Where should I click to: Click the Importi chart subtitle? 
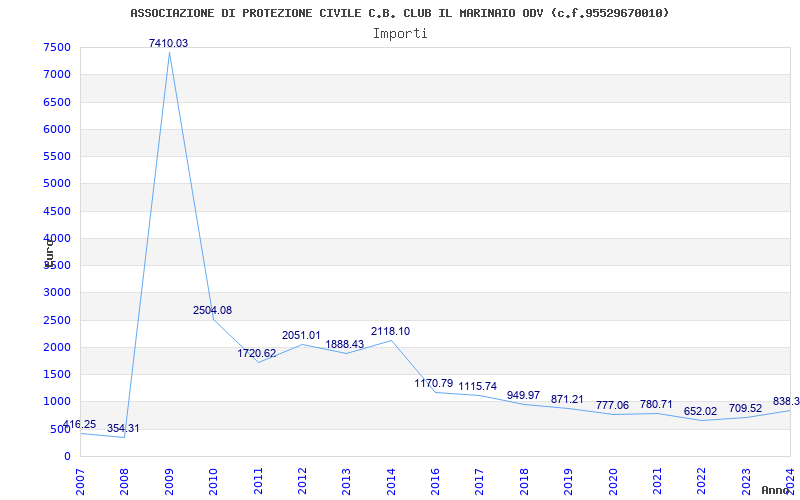pyautogui.click(x=400, y=33)
